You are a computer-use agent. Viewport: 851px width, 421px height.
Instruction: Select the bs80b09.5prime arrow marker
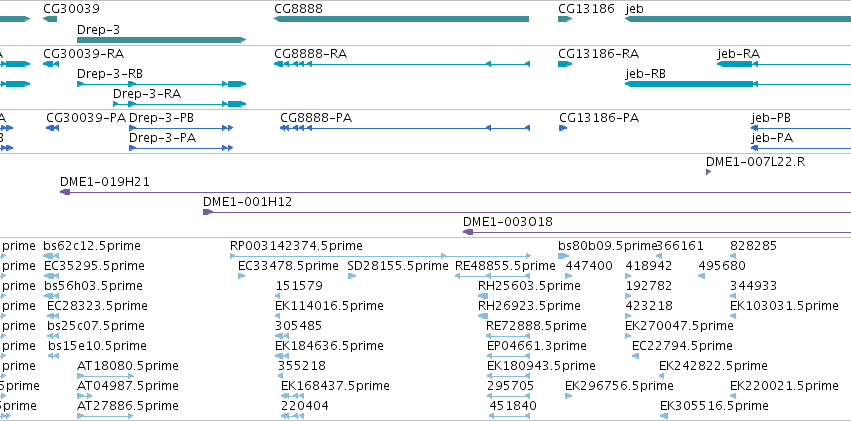[563, 256]
